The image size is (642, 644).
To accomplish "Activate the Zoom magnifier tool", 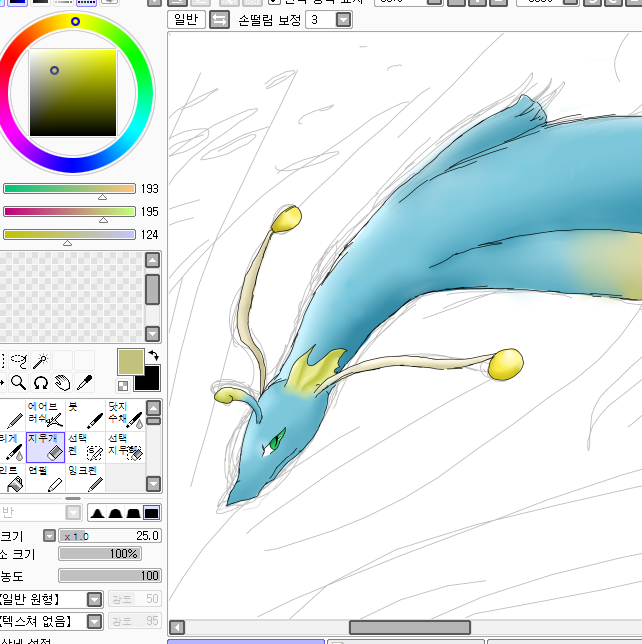I will tap(19, 383).
